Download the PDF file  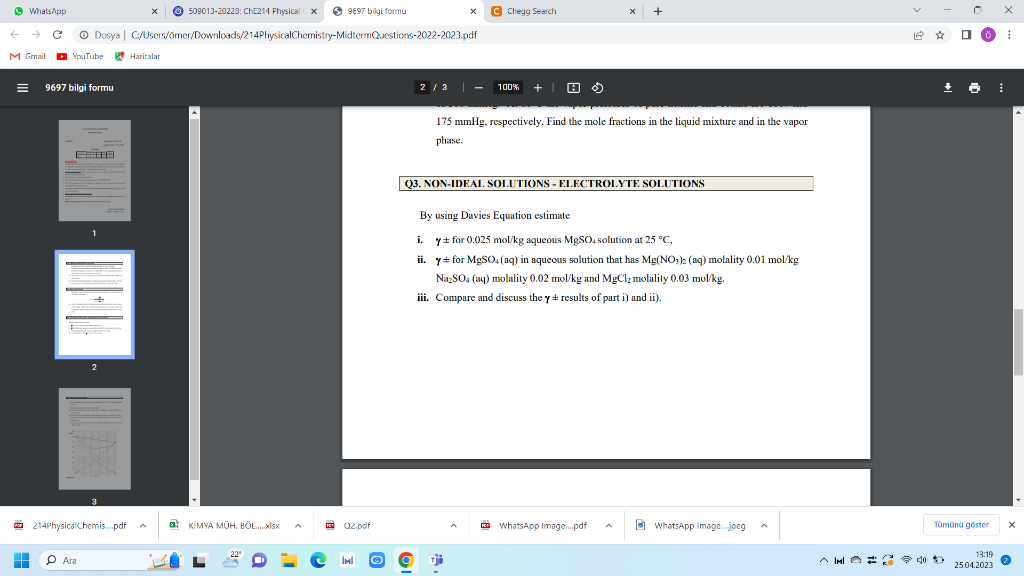[x=947, y=87]
